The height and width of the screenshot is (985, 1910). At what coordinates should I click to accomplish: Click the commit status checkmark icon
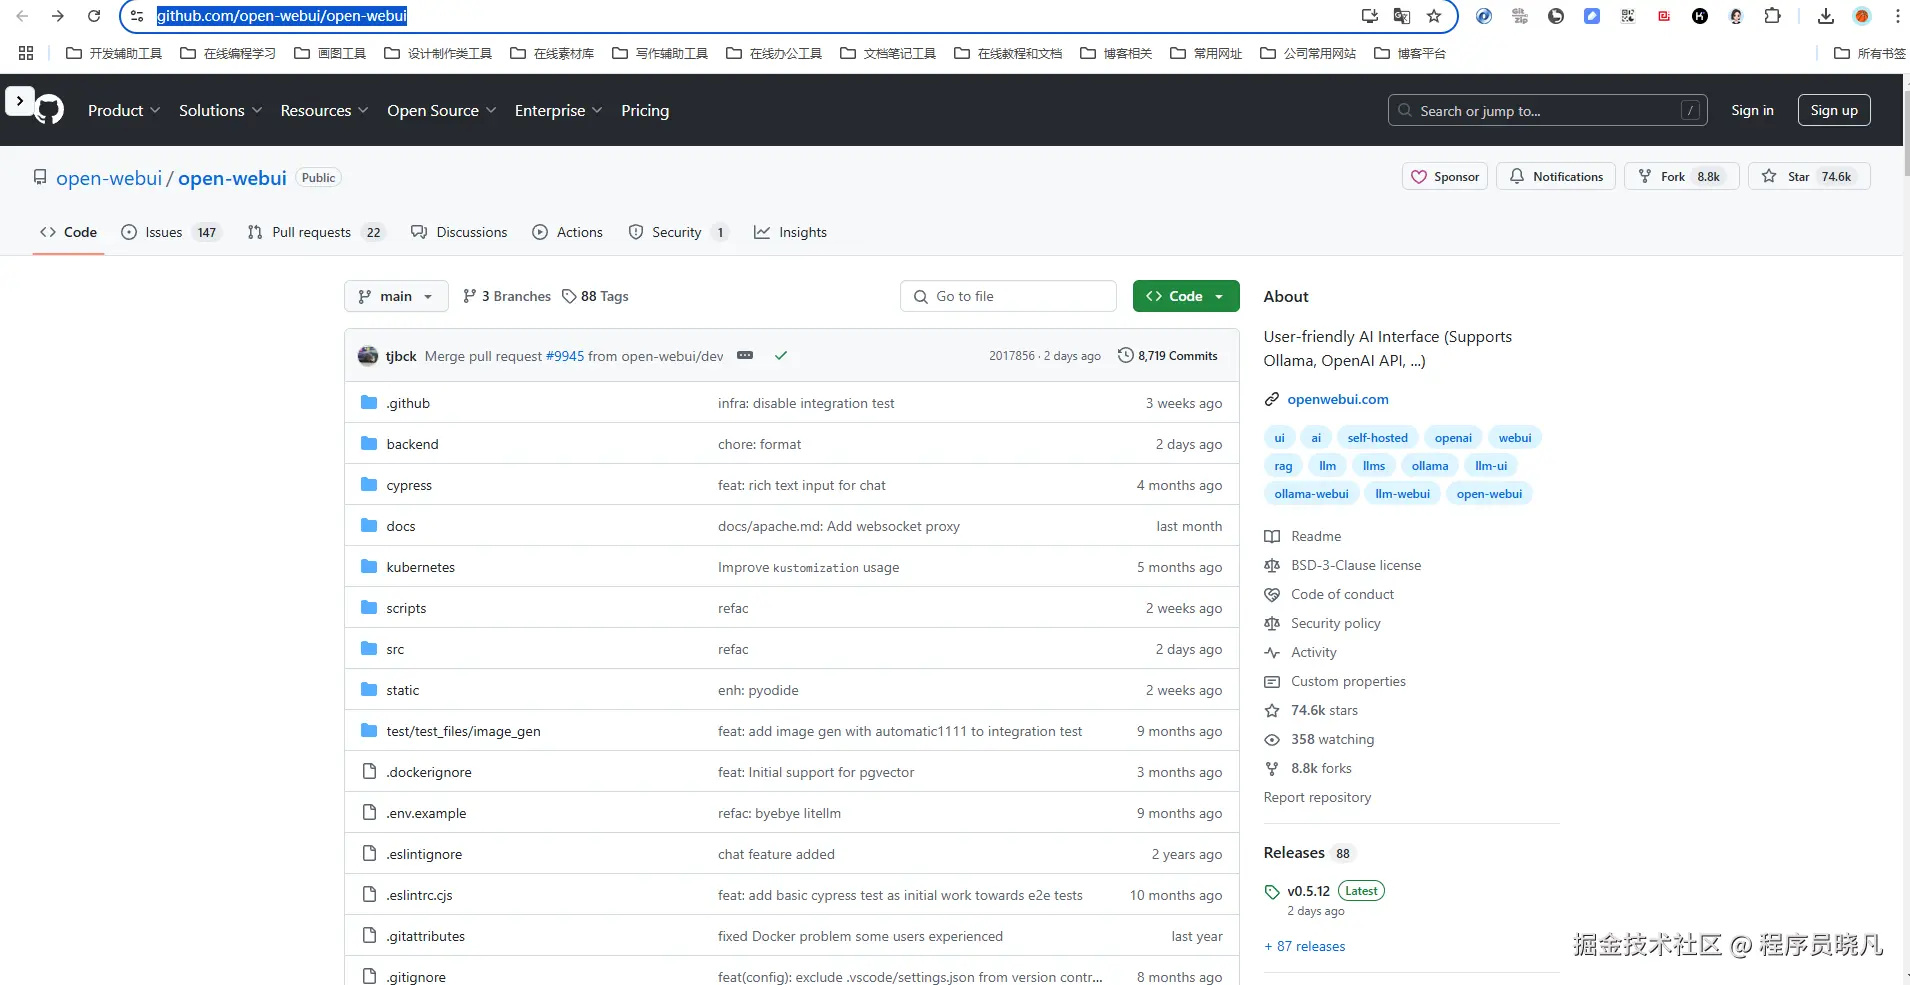point(781,355)
